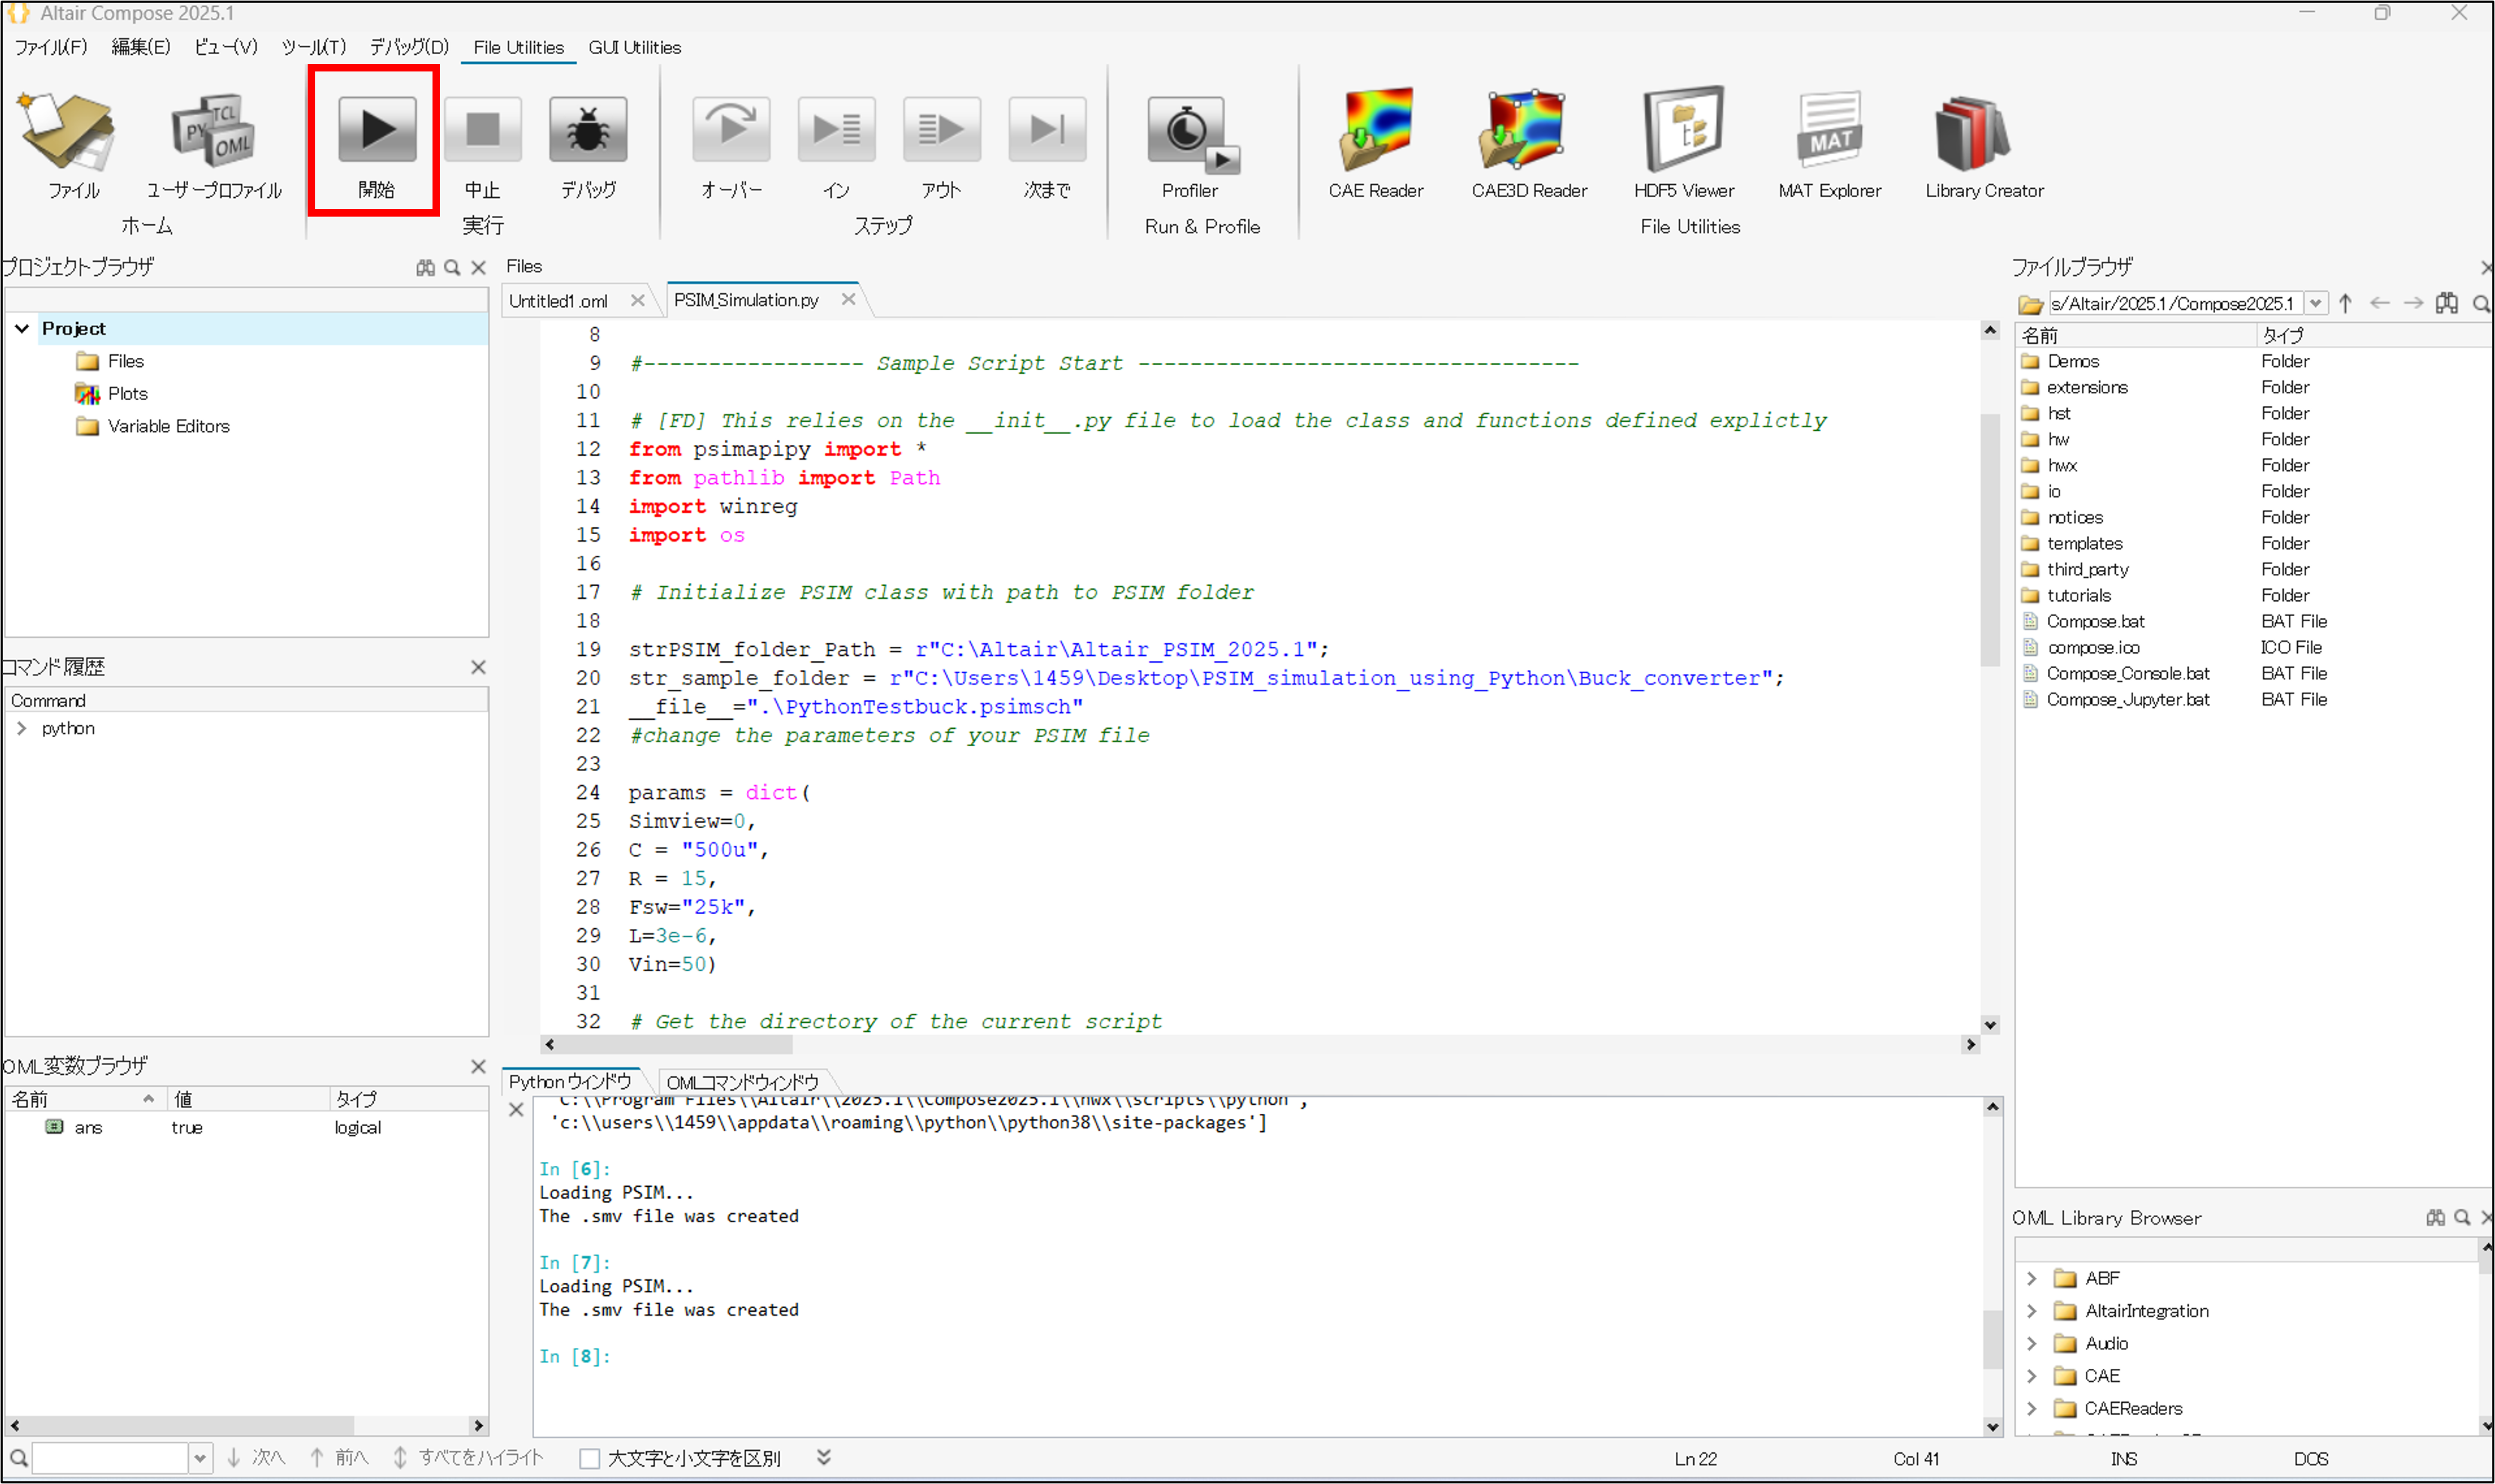Screen dimensions: 2495x1484
Task: Click すべてをハイライト button
Action: (468, 1458)
